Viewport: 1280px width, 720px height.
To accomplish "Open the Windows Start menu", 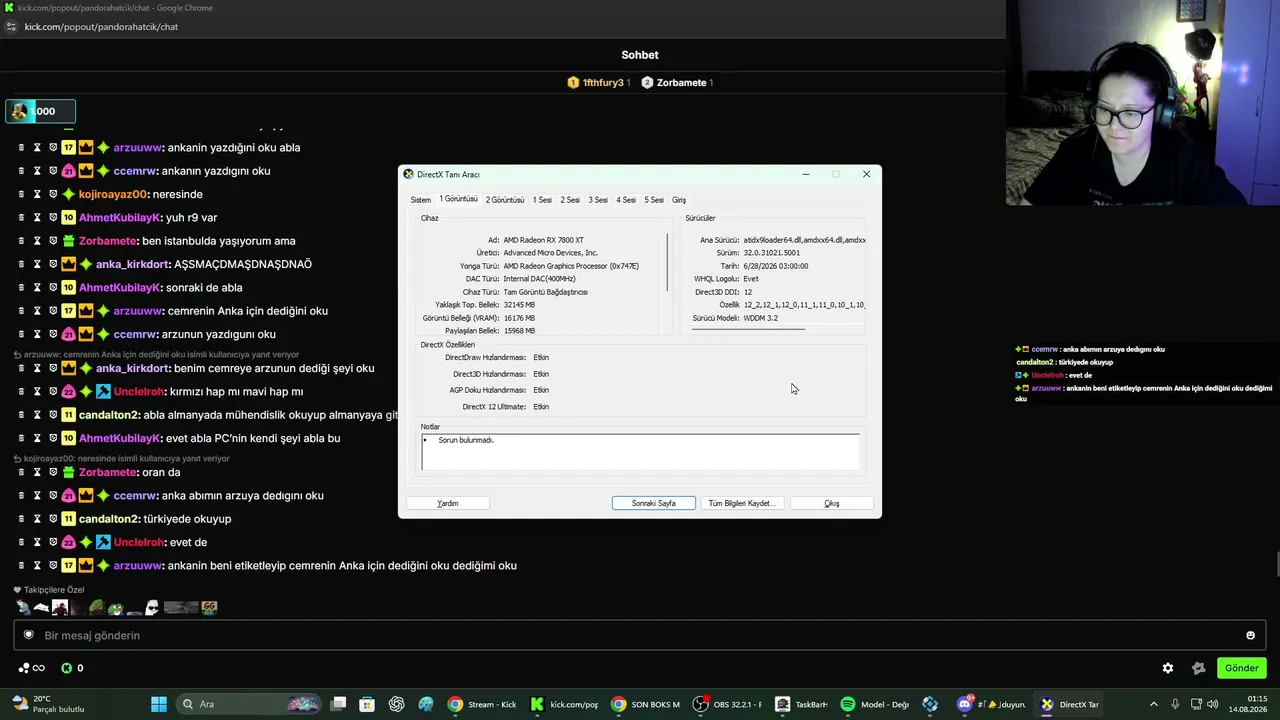I will tap(159, 704).
